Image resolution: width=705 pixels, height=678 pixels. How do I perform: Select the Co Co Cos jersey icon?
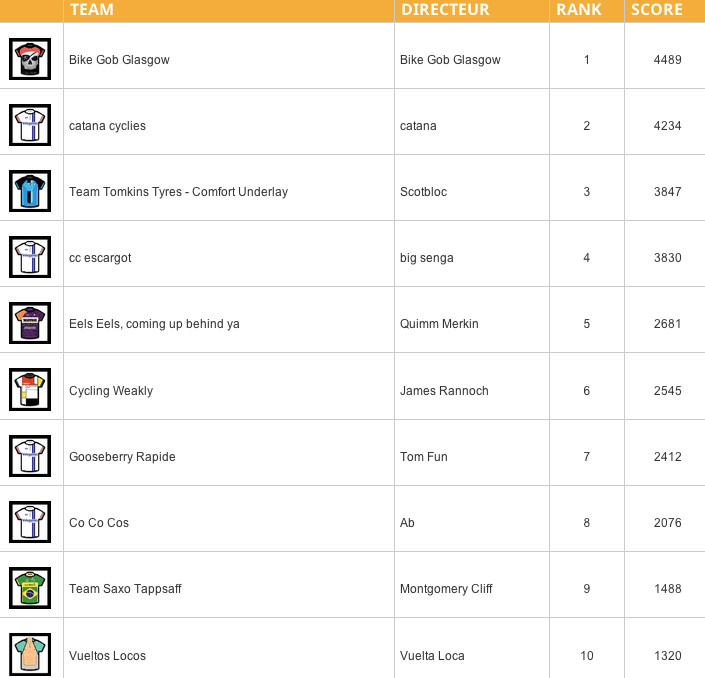point(30,522)
